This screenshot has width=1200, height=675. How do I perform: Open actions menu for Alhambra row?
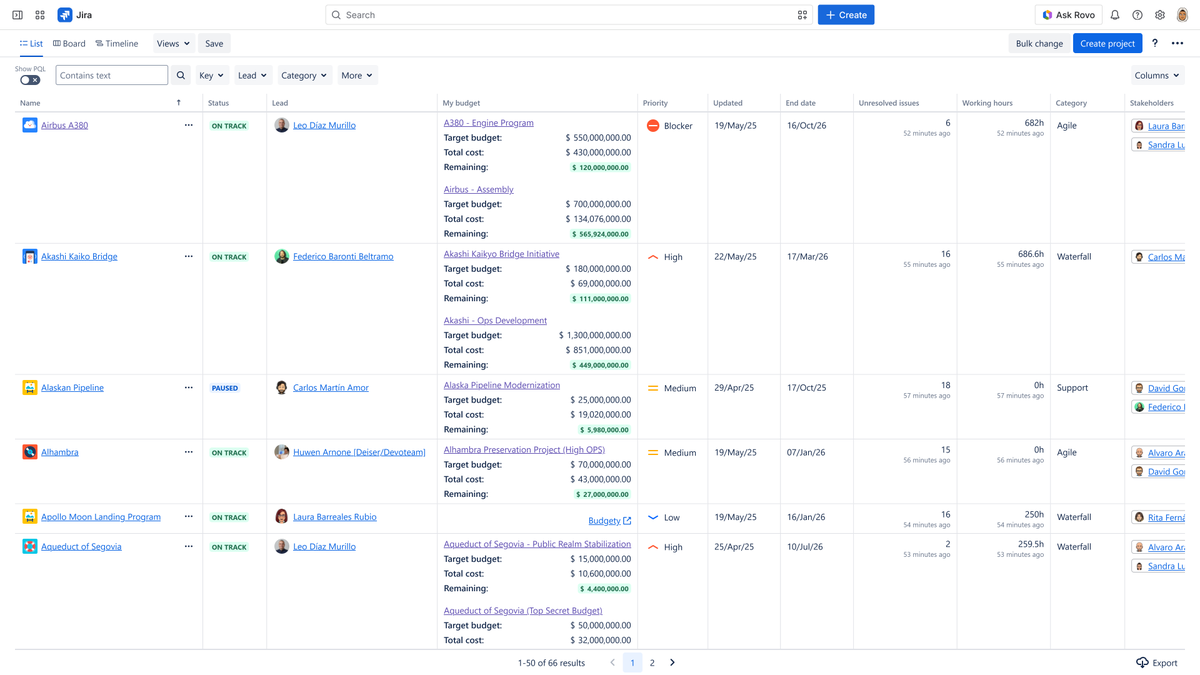coord(188,452)
